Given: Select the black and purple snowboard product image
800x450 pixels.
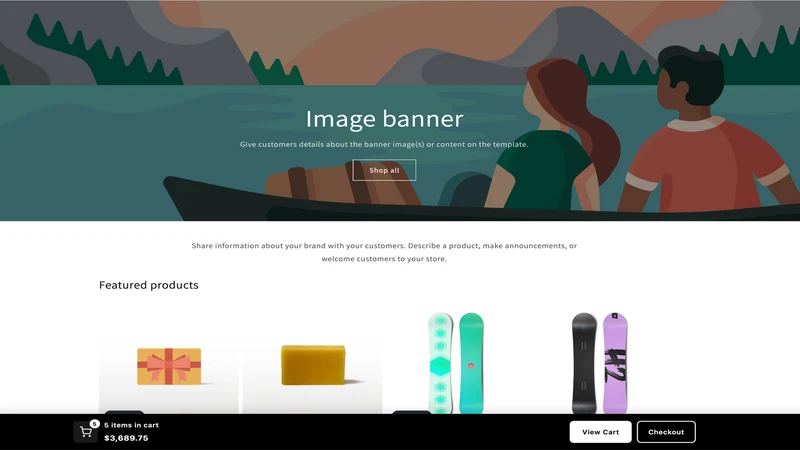Looking at the screenshot, I should (599, 363).
